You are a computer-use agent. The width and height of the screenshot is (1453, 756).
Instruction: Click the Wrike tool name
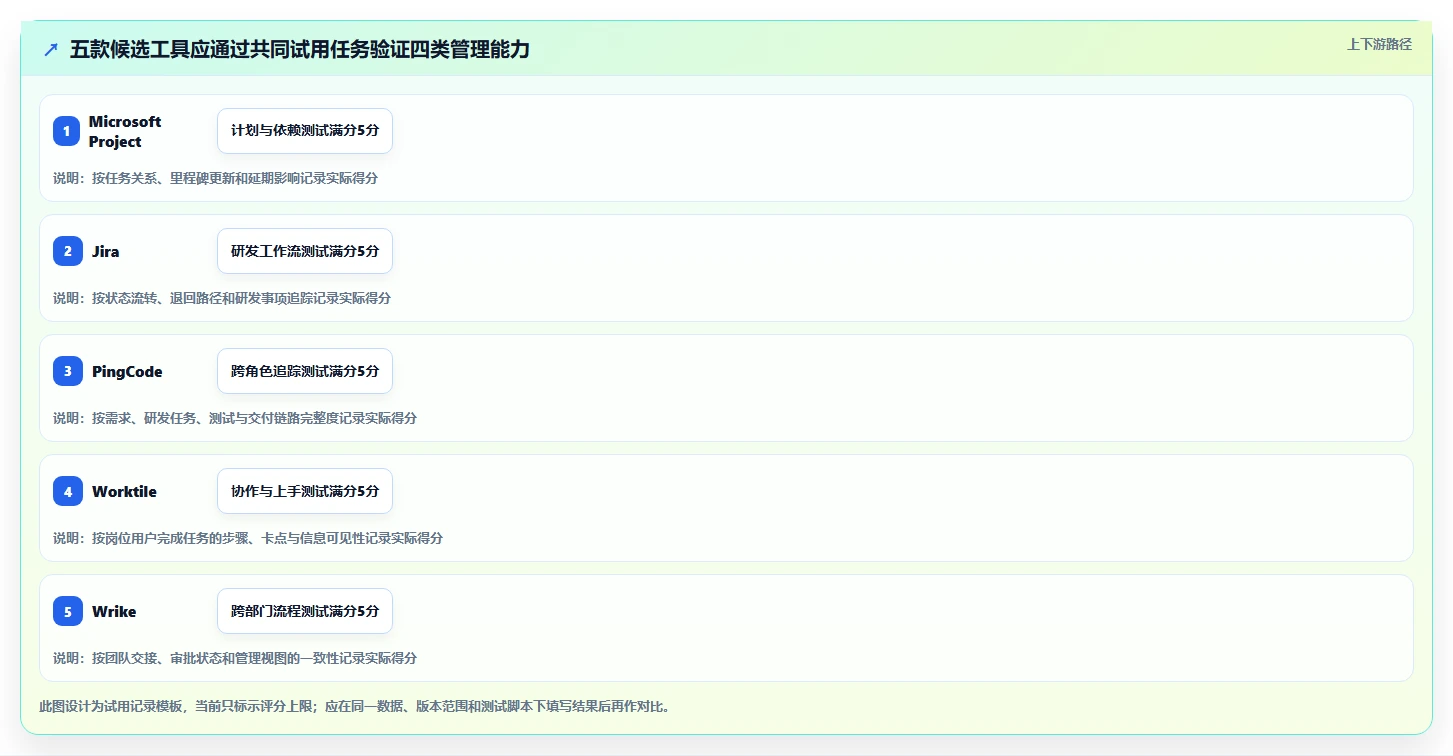(114, 611)
